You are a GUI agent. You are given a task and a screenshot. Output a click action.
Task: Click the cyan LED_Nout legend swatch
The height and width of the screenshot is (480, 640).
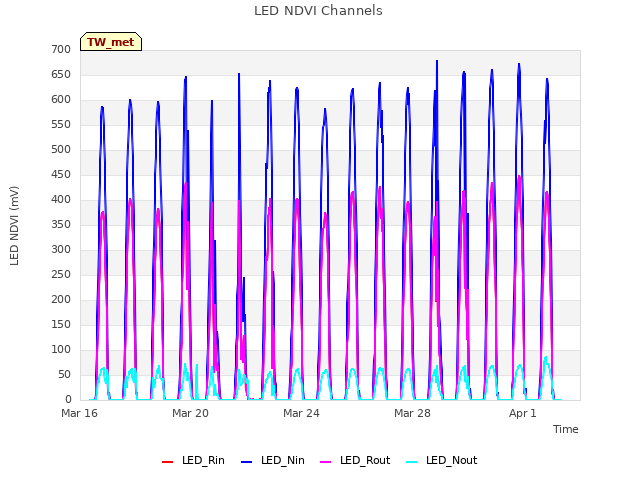[x=412, y=462]
